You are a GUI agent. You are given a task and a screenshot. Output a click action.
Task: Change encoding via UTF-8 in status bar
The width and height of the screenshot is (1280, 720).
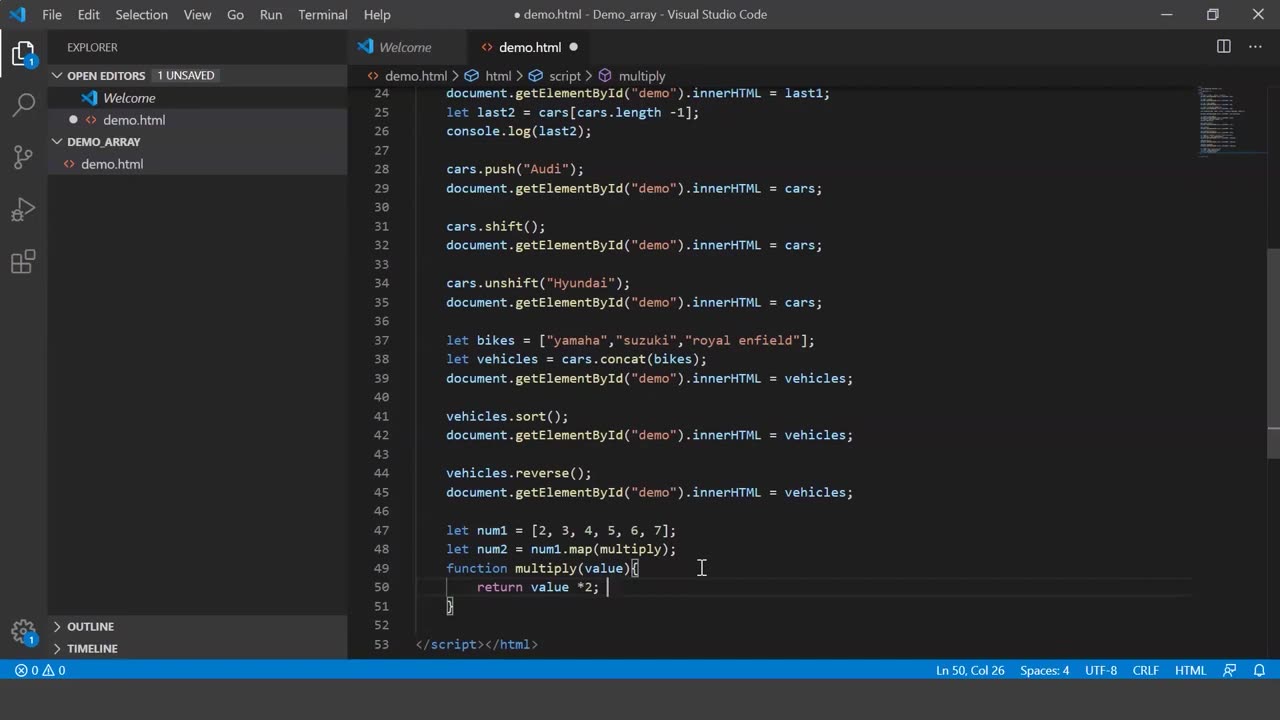pyautogui.click(x=1101, y=670)
